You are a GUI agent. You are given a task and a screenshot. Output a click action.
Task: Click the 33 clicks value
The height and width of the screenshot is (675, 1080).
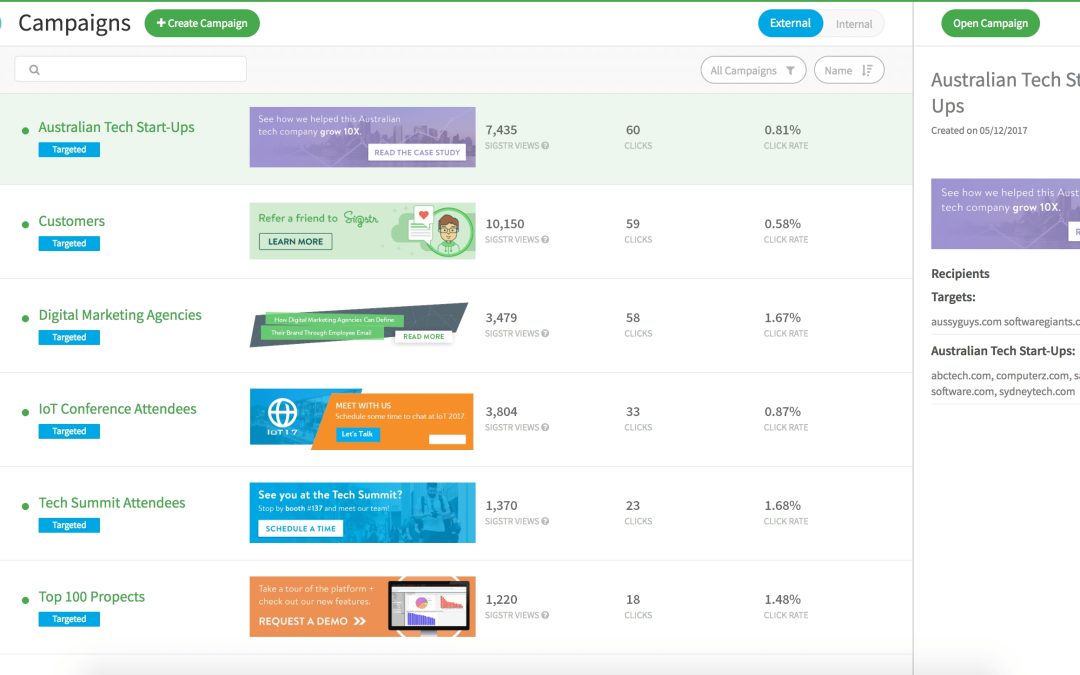point(633,412)
